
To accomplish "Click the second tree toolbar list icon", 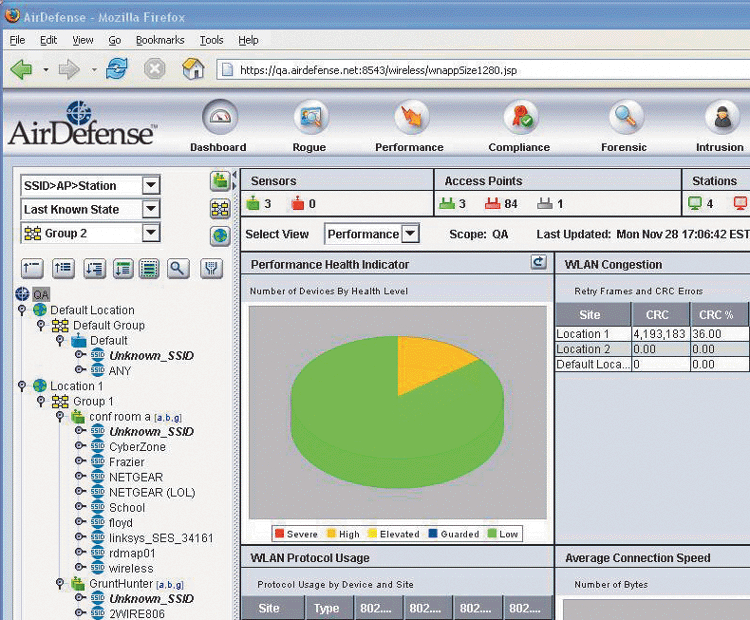I will tap(63, 268).
